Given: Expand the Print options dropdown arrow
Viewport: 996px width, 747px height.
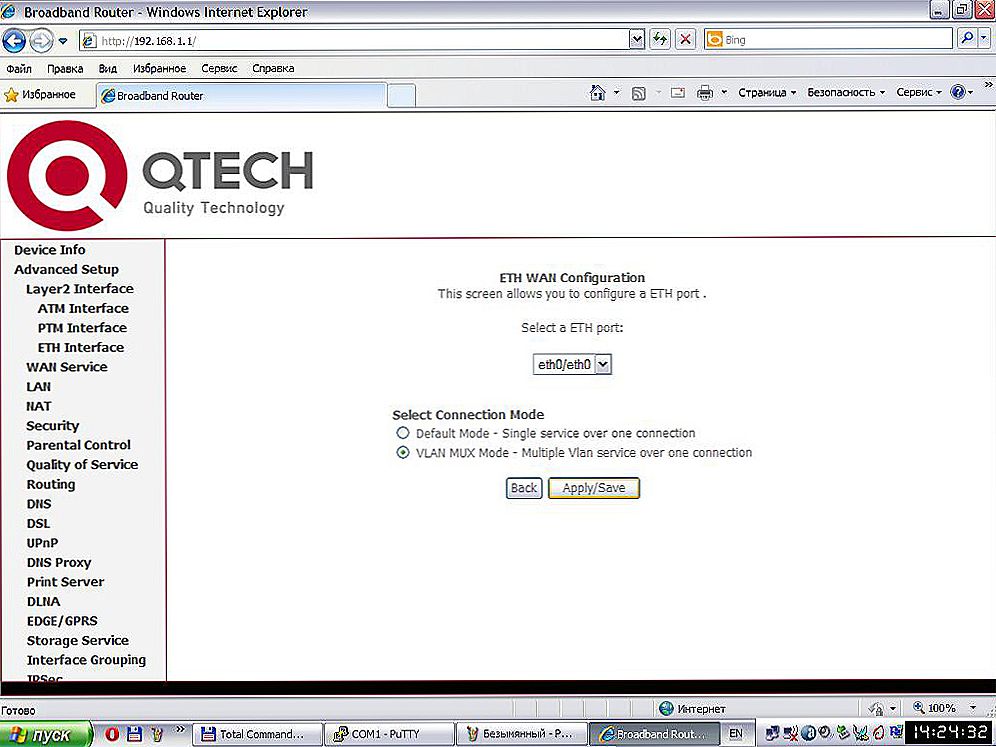Looking at the screenshot, I should coord(724,93).
